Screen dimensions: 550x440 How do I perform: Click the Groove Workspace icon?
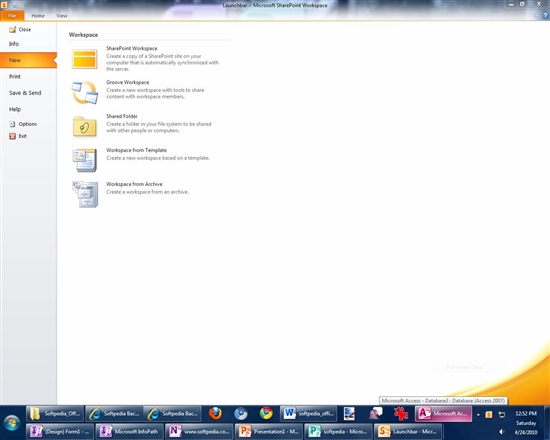point(85,92)
